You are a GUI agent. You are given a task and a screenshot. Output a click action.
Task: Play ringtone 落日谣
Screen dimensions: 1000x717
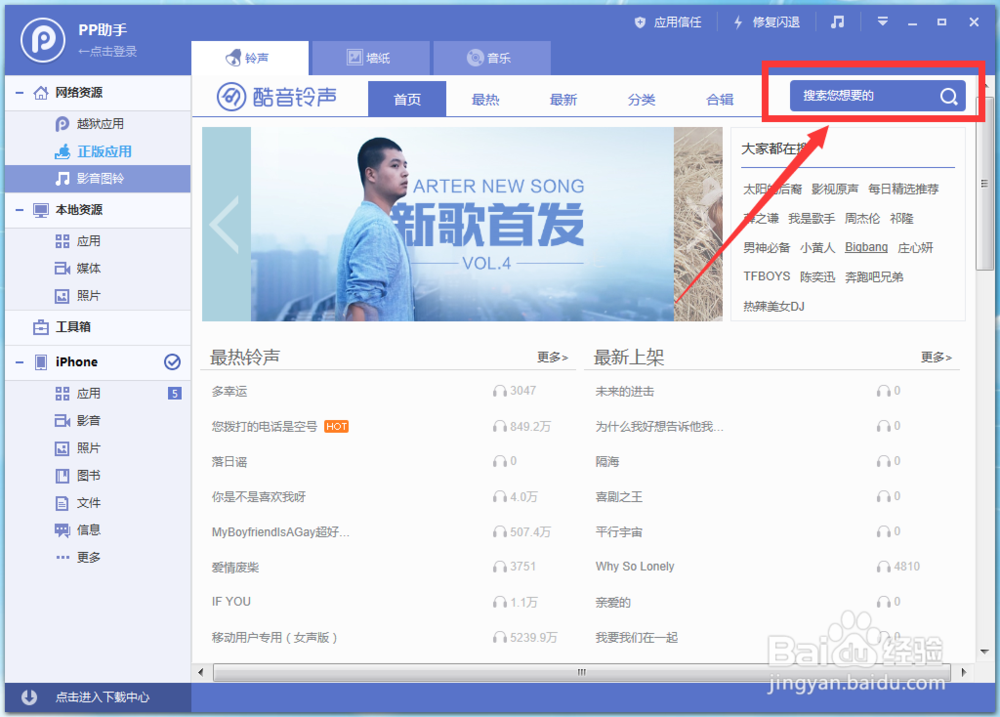click(230, 462)
